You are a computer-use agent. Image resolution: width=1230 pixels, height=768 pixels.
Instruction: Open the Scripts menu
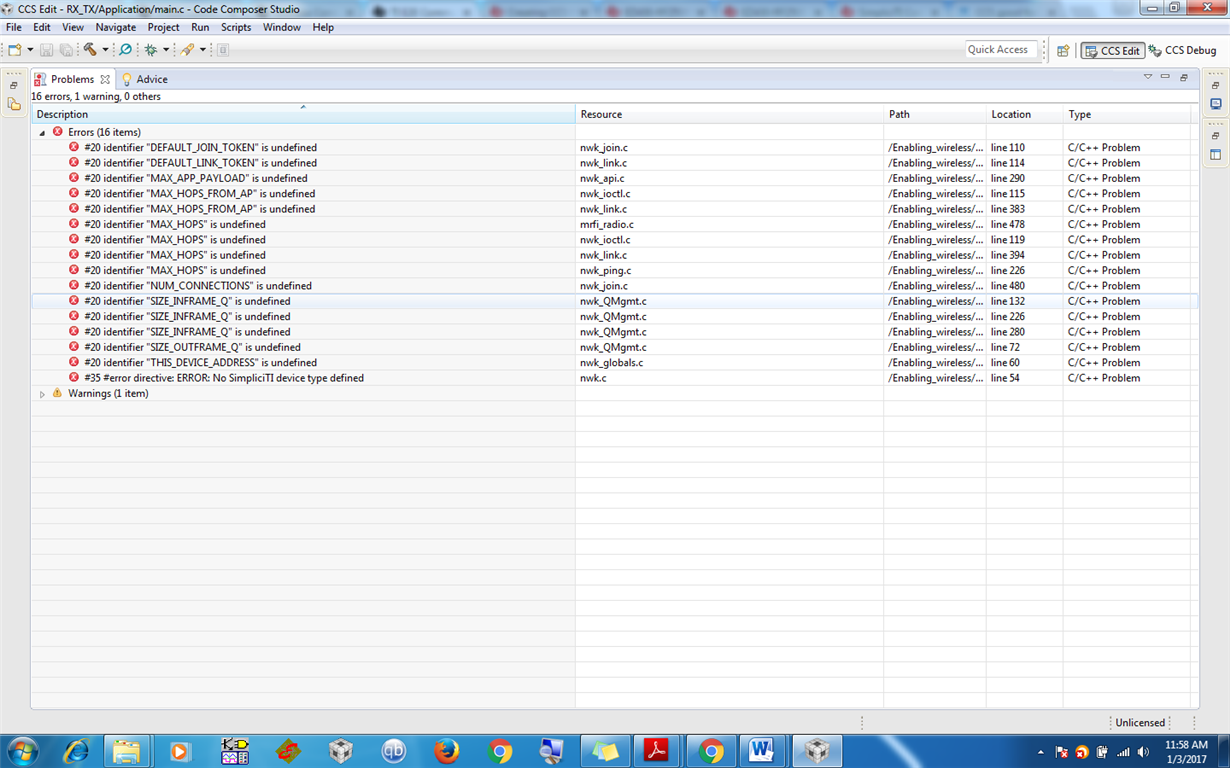click(236, 27)
